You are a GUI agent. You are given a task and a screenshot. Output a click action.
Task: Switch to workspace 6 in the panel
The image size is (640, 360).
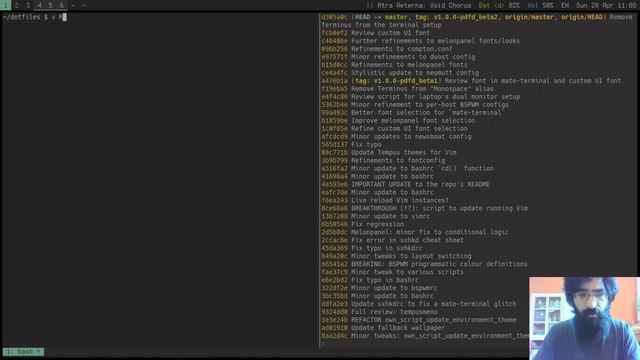coord(62,5)
